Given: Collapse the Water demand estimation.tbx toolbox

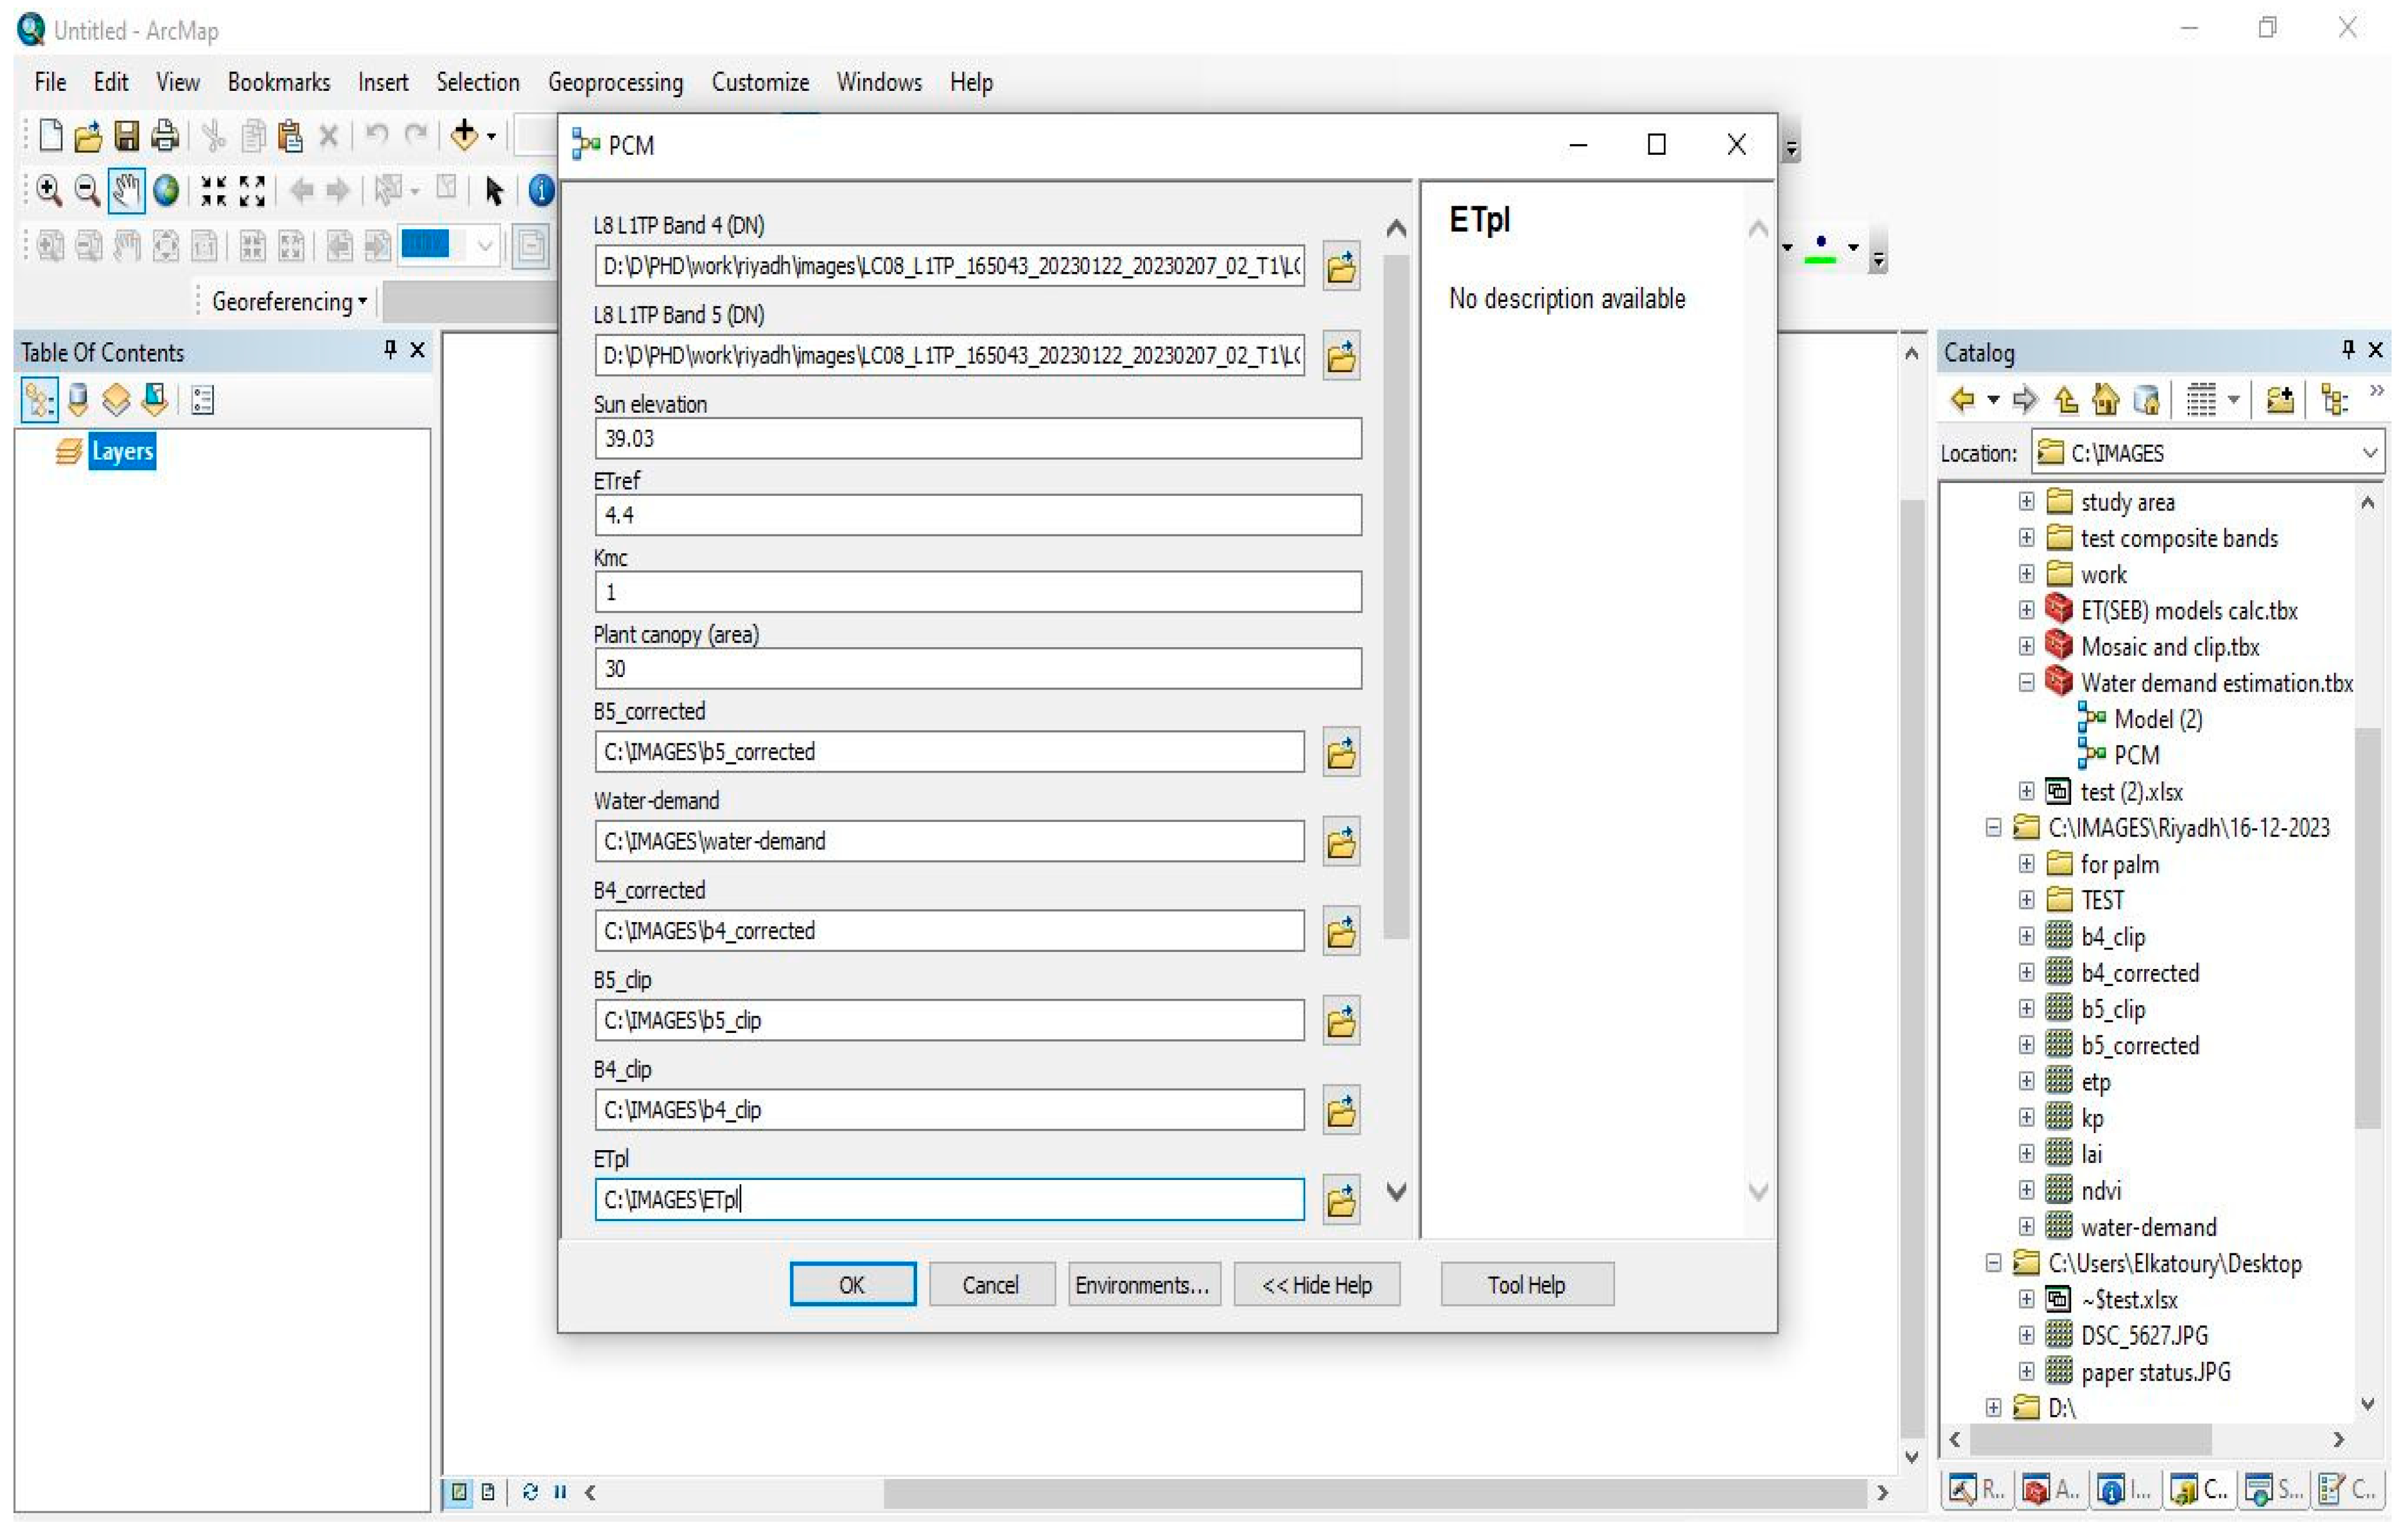Looking at the screenshot, I should [2026, 683].
